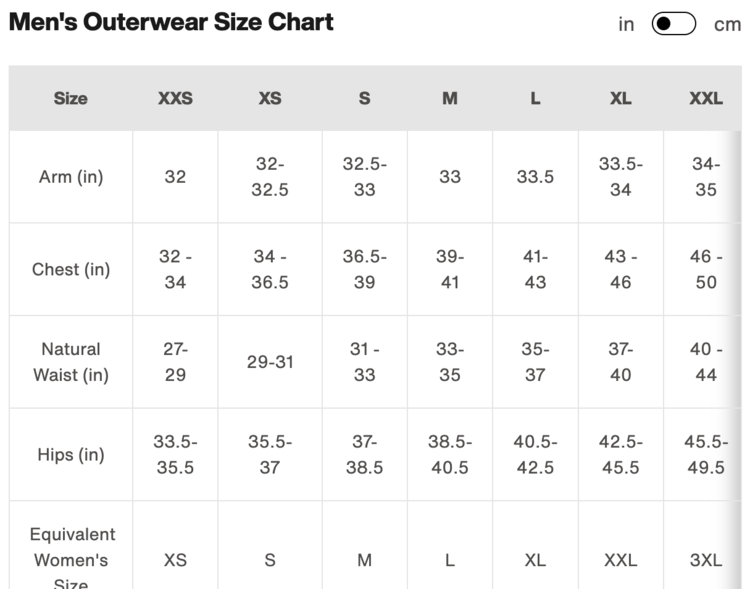
Task: Select the XL column header
Action: [x=620, y=98]
